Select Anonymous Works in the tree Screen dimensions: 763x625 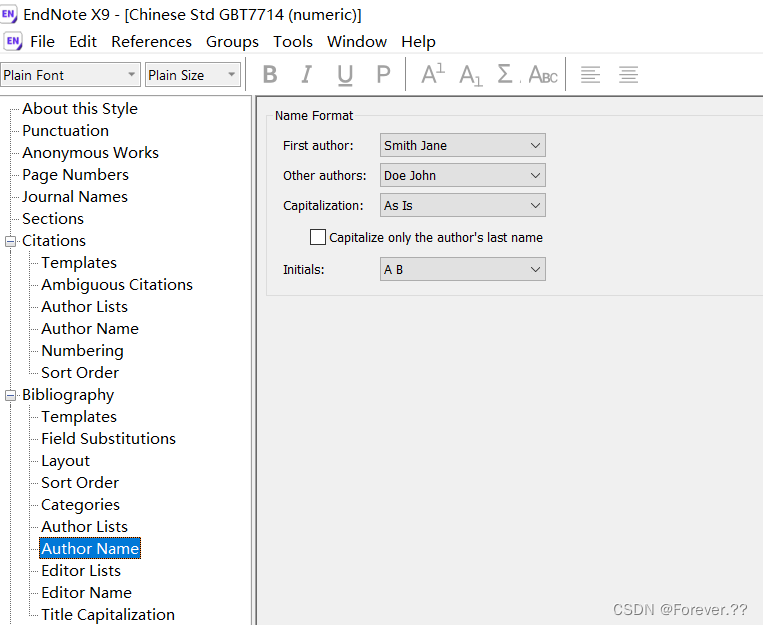[91, 152]
